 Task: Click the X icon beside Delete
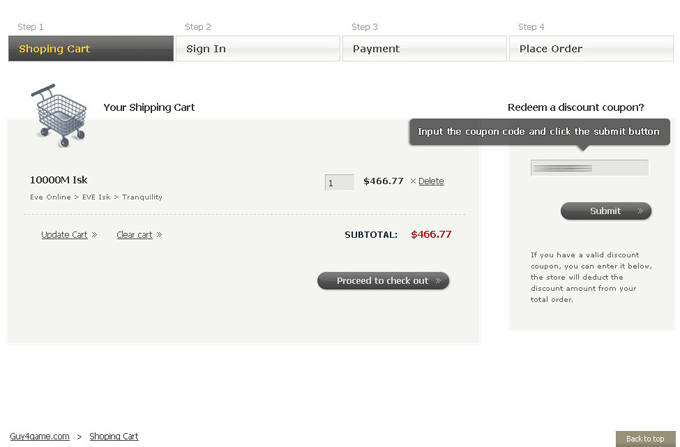click(x=413, y=181)
